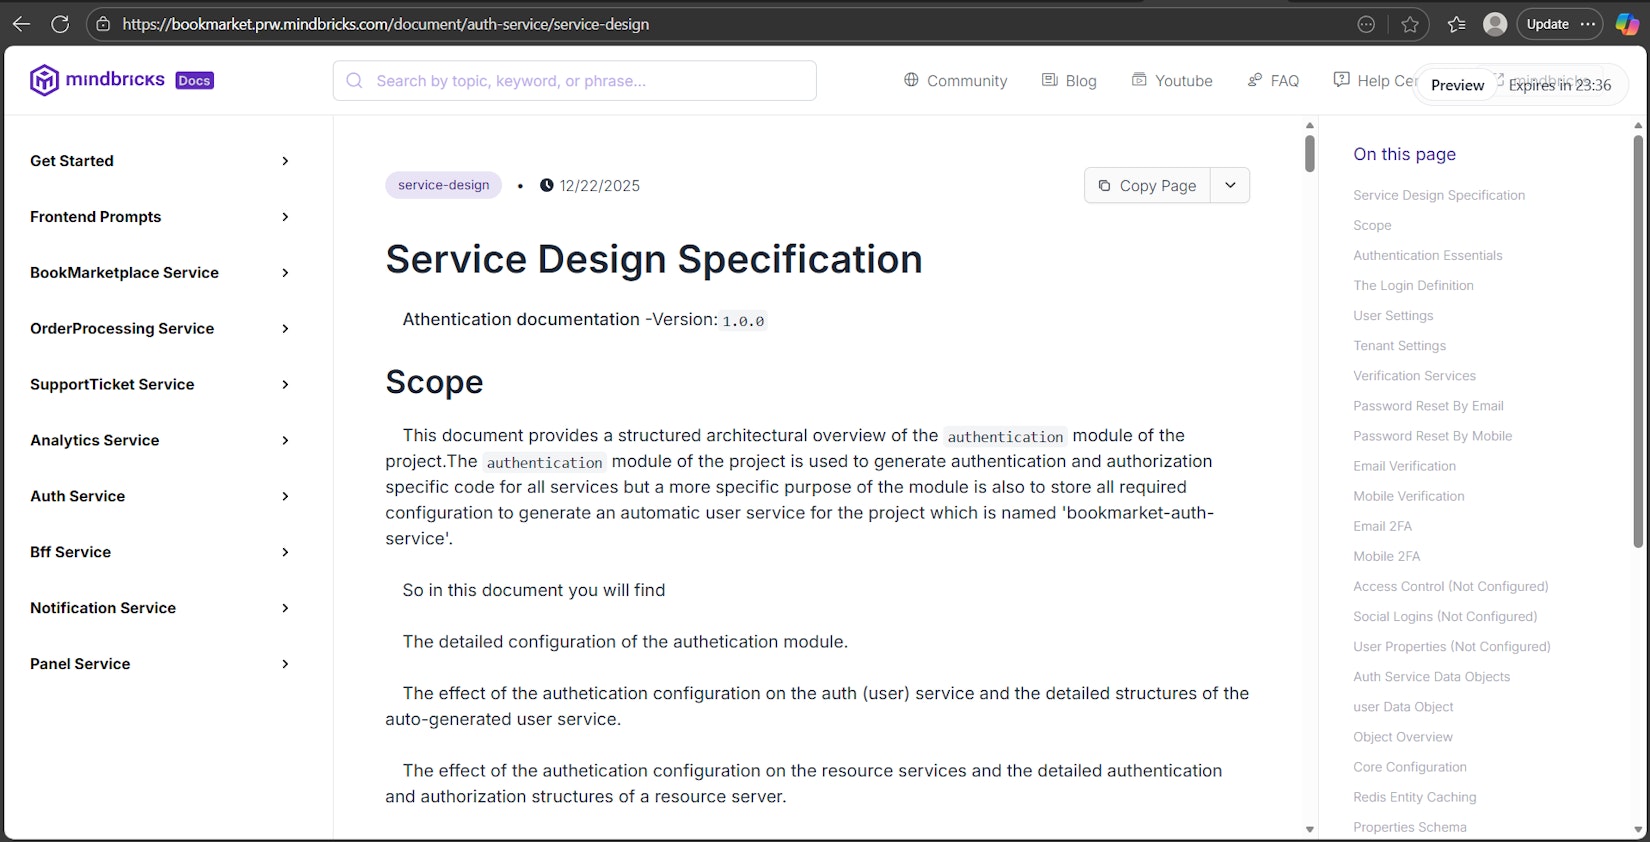The width and height of the screenshot is (1650, 842).
Task: Click the browser refresh icon
Action: (x=60, y=24)
